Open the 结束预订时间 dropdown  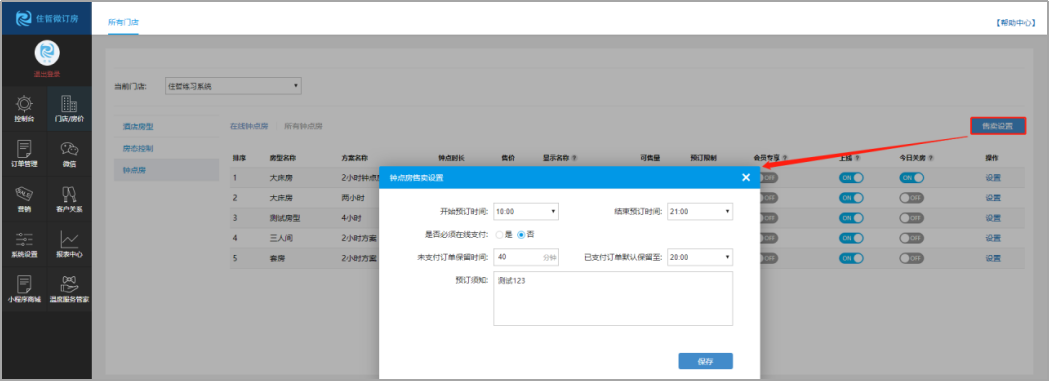click(x=700, y=211)
